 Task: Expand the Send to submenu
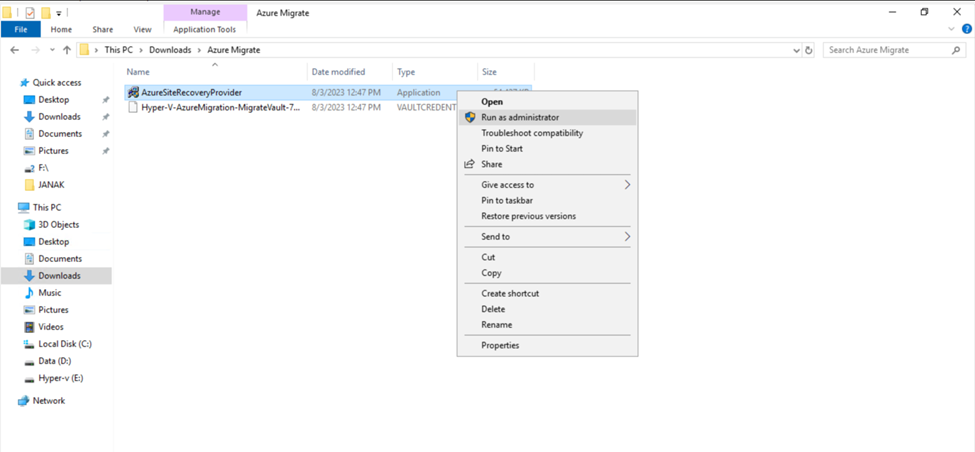pos(547,237)
